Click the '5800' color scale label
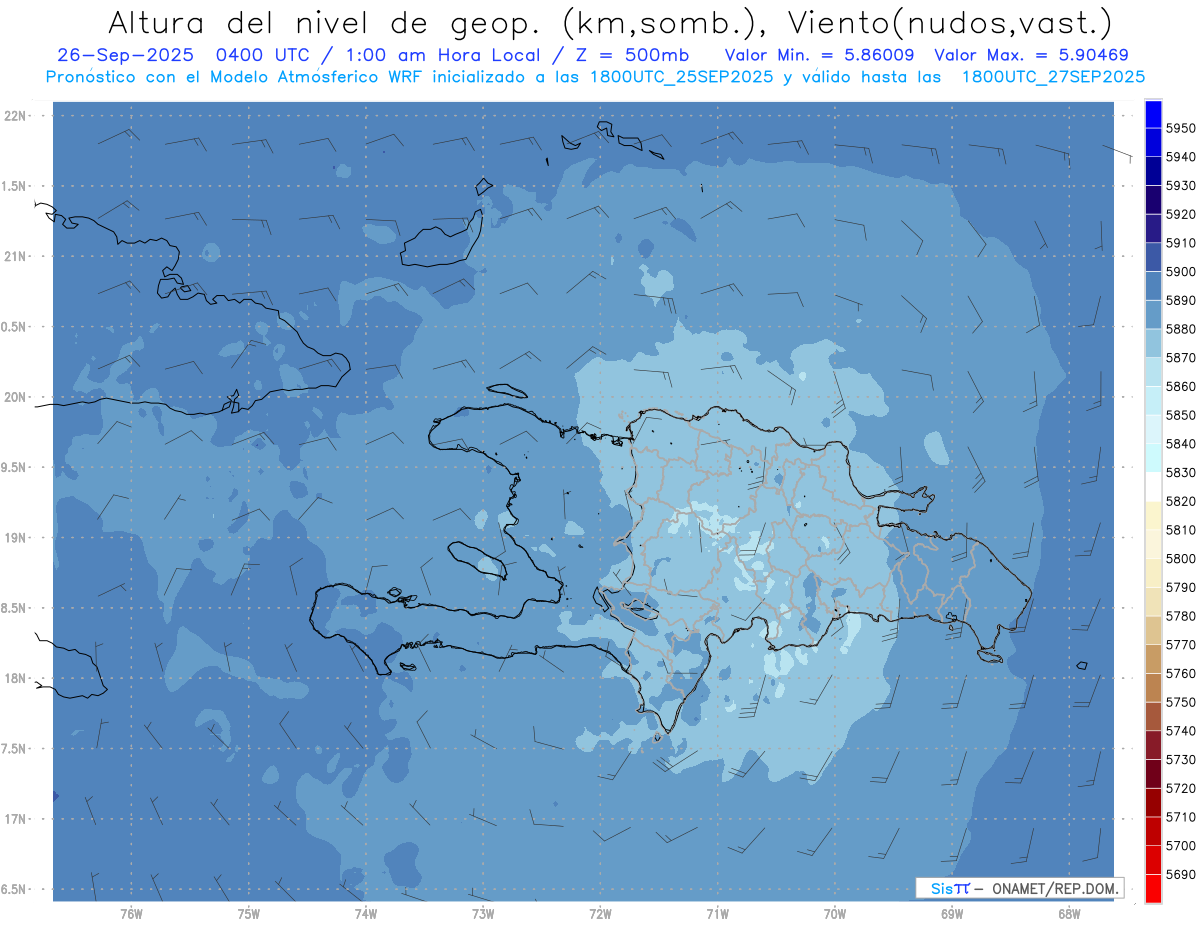1200x927 pixels. (x=1181, y=558)
